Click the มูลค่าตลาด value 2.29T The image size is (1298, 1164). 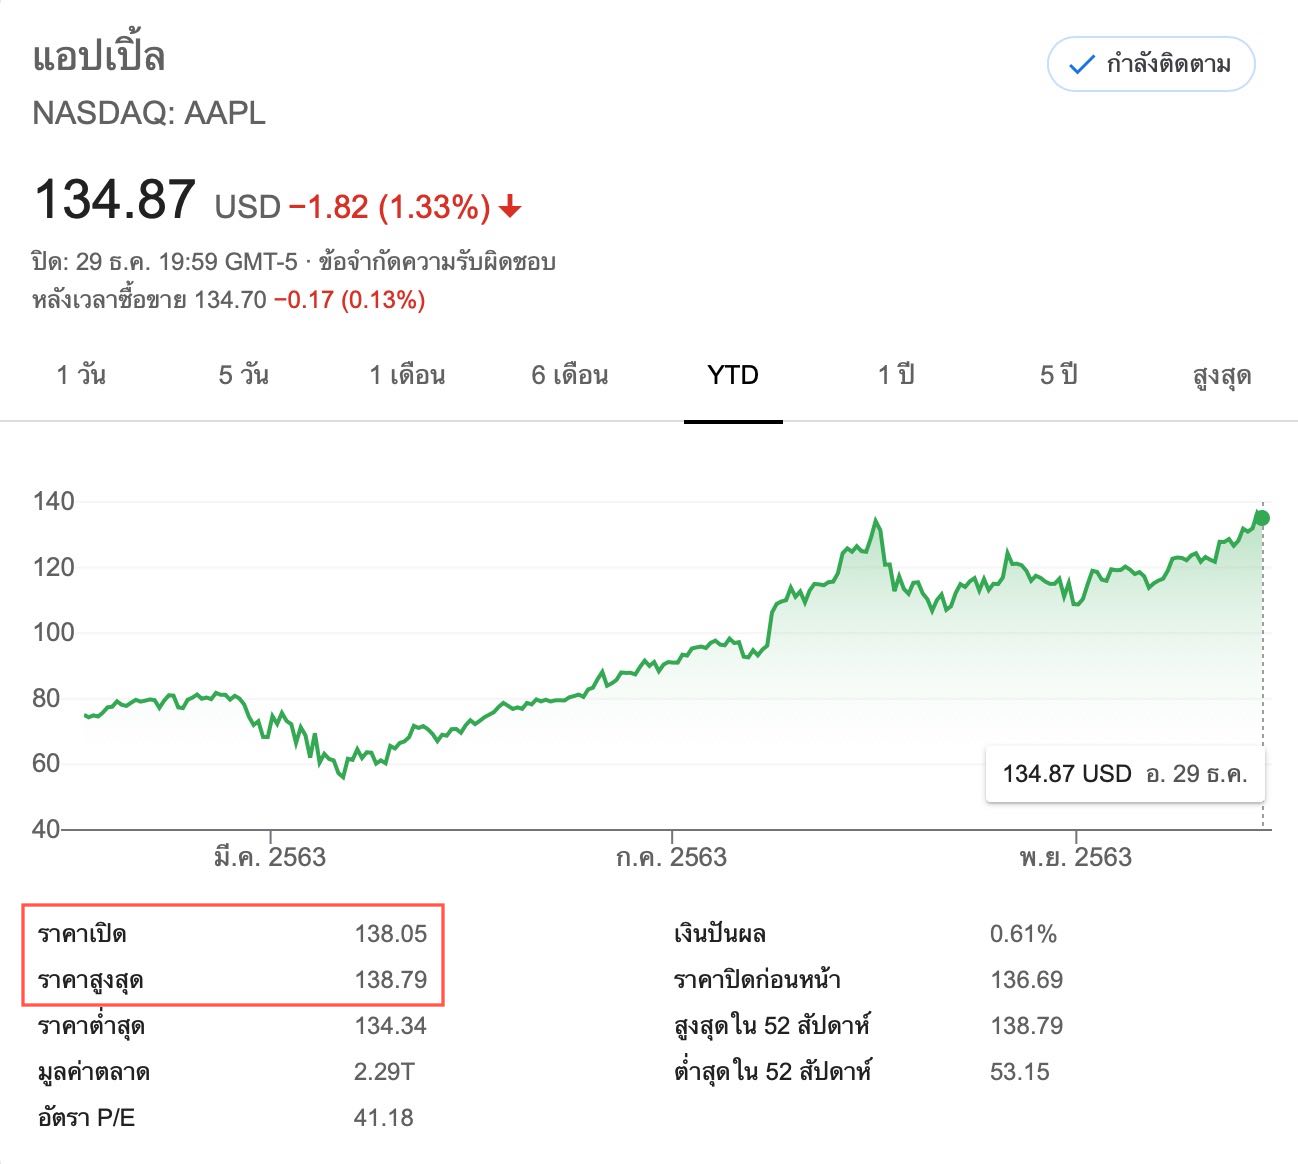pyautogui.click(x=384, y=1072)
